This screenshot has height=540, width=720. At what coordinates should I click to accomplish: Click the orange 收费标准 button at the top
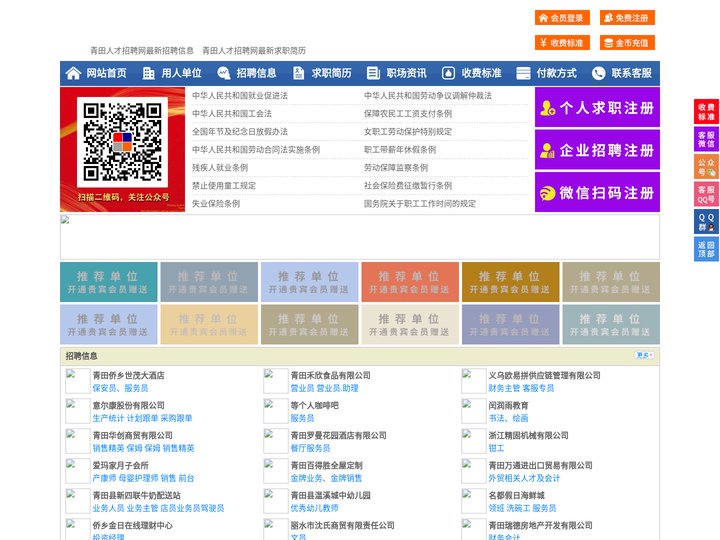pos(562,43)
